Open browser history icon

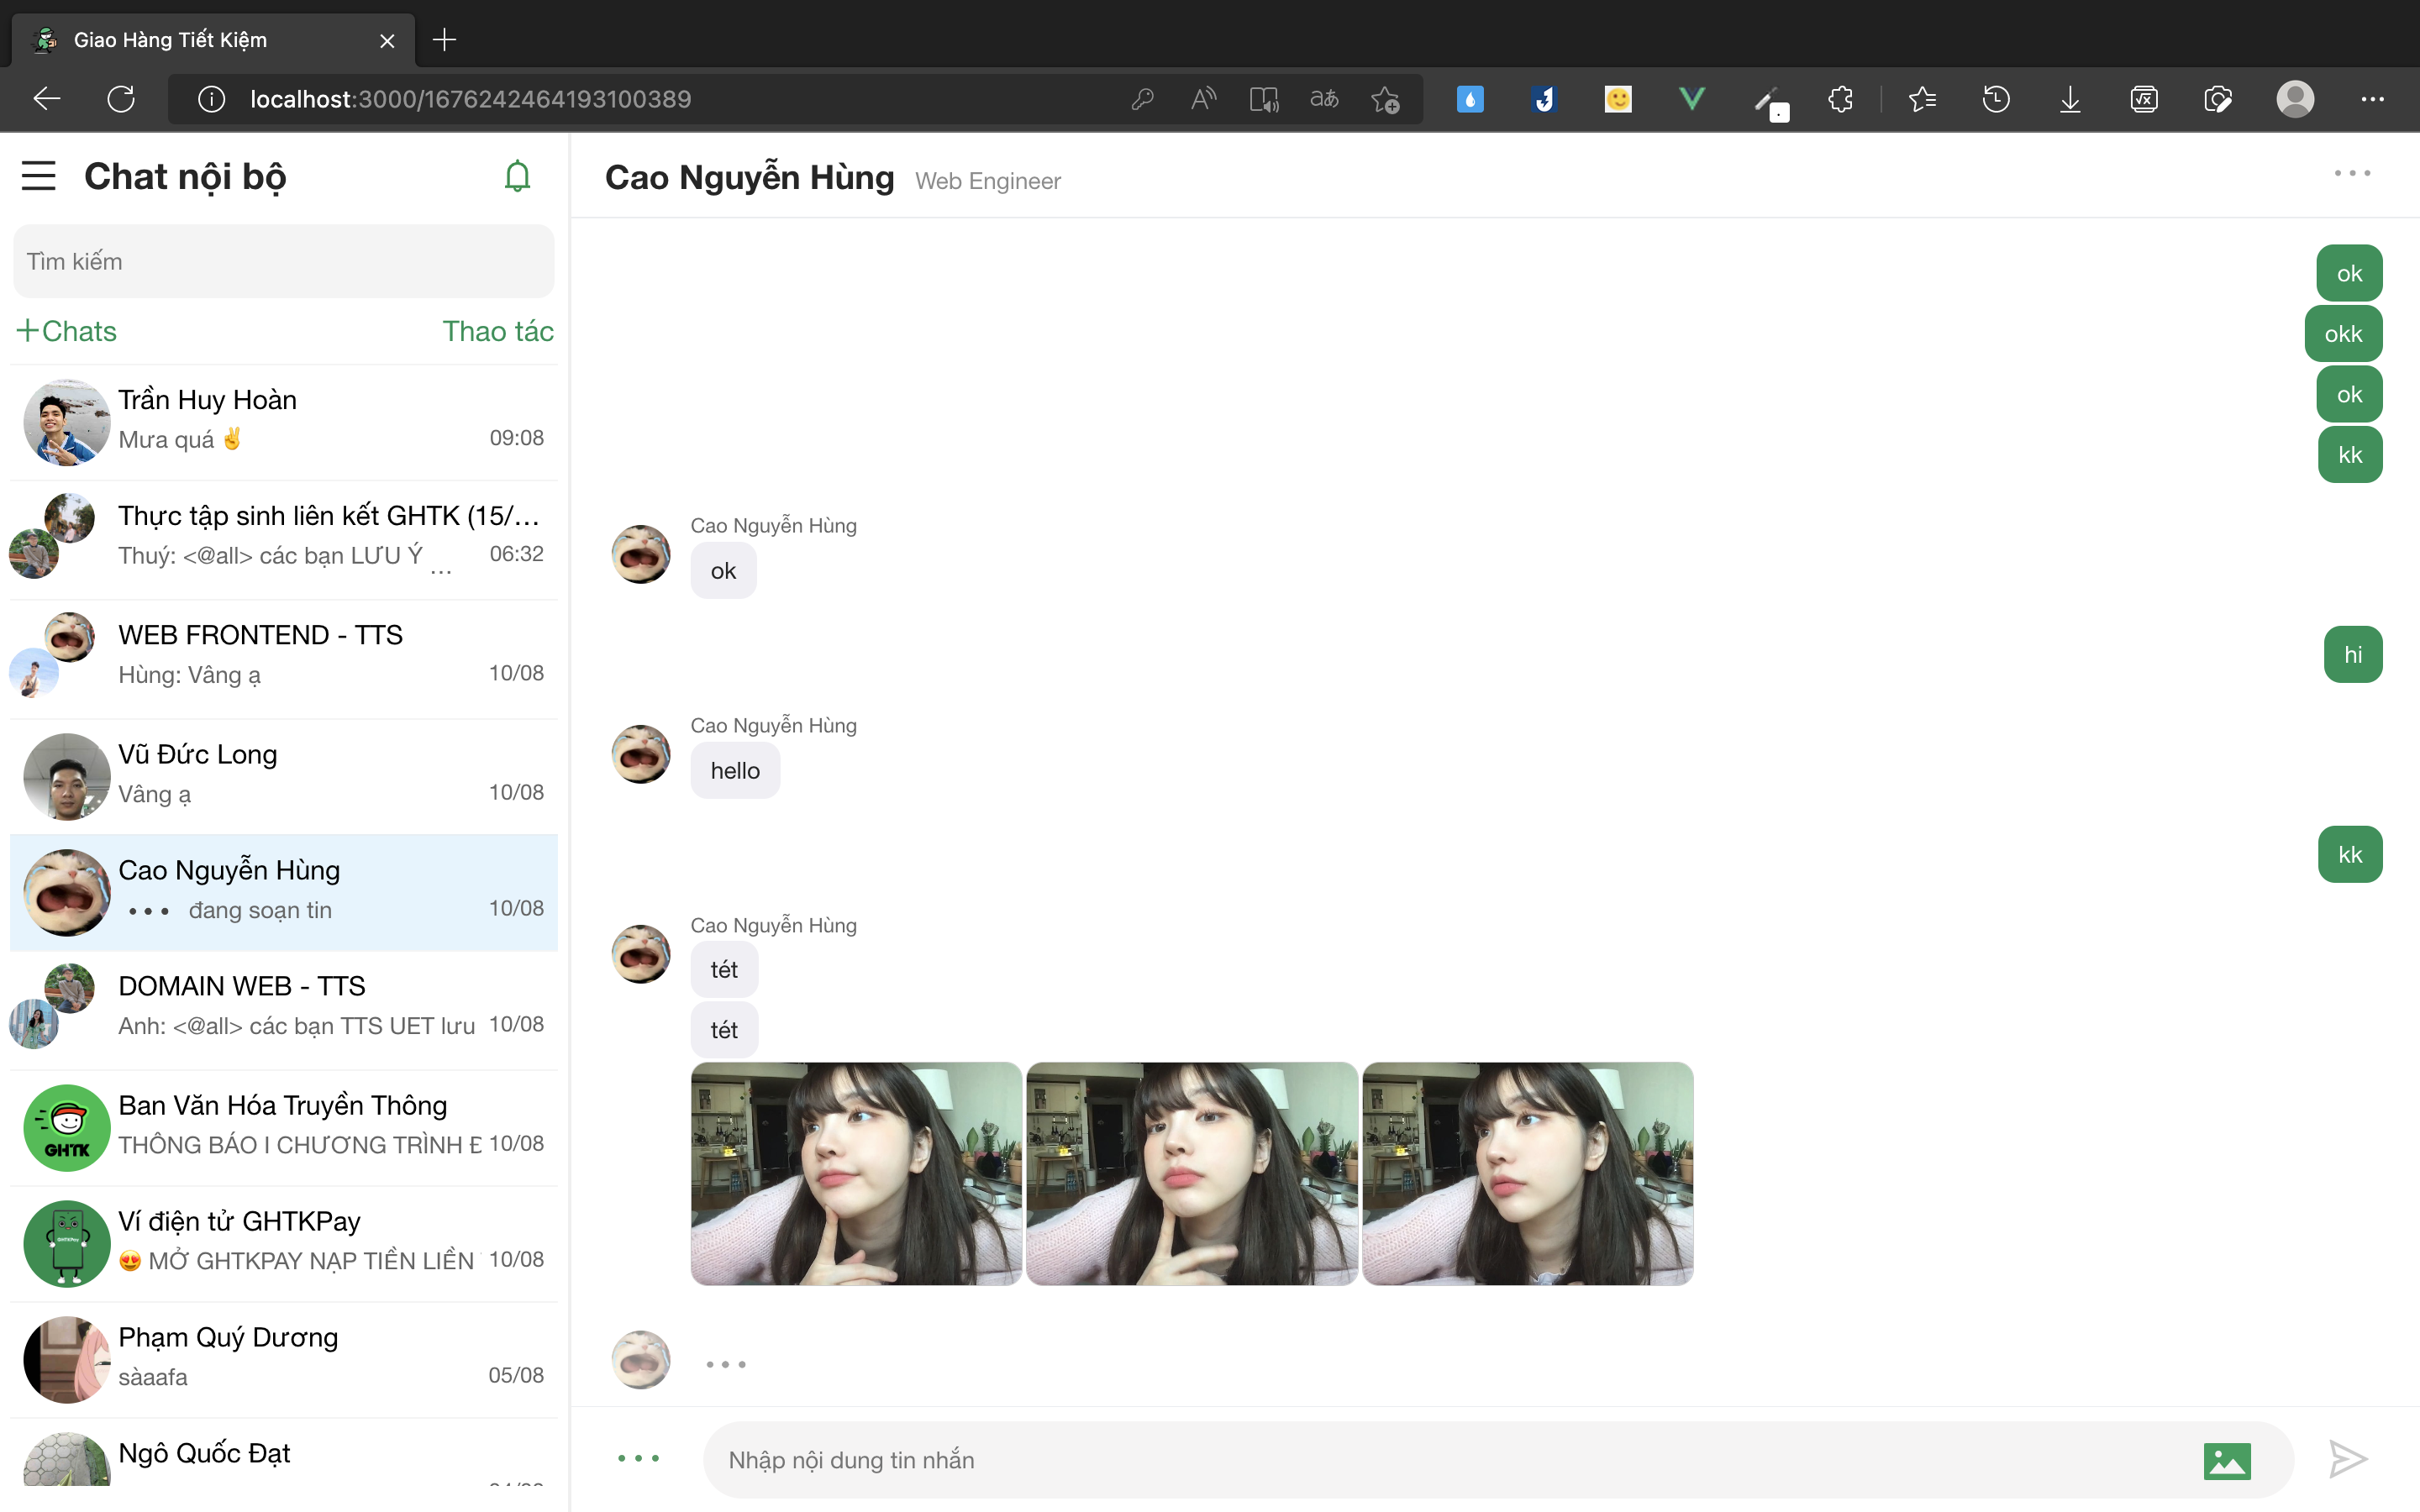pos(1996,99)
